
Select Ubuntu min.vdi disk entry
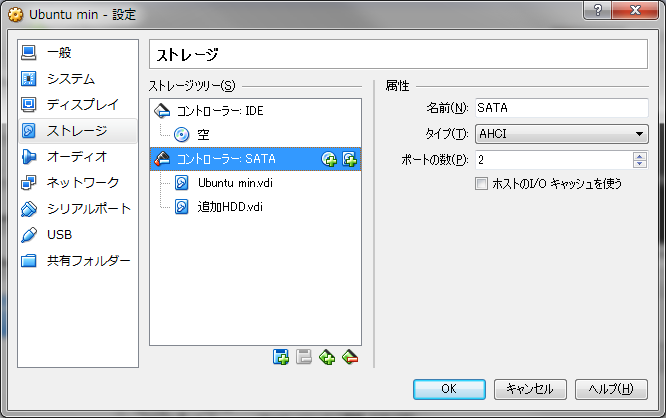click(x=255, y=183)
